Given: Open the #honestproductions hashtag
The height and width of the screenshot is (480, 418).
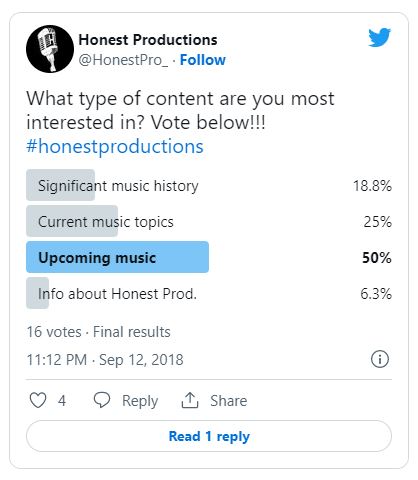Looking at the screenshot, I should tap(115, 146).
